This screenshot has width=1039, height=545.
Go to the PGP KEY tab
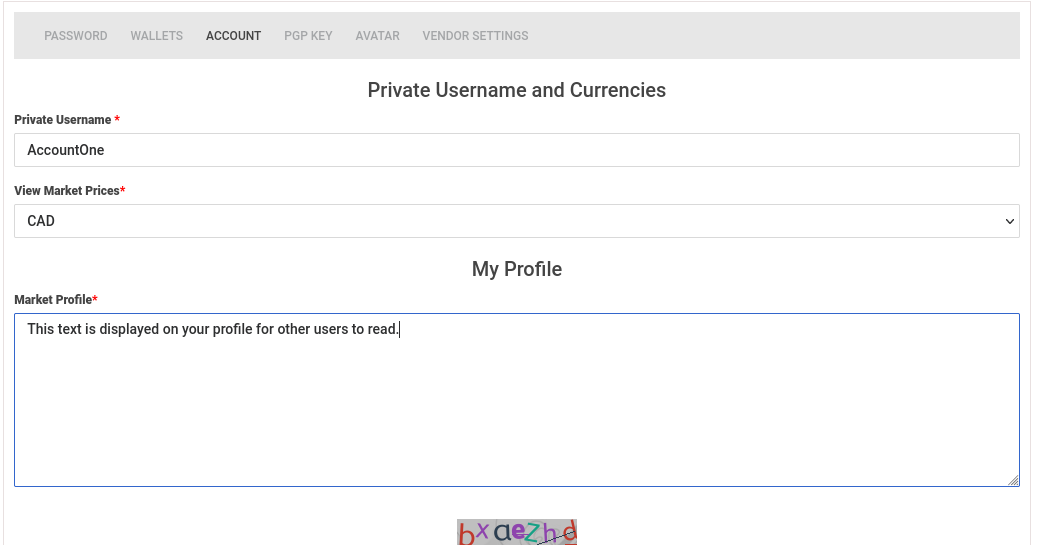pos(308,36)
